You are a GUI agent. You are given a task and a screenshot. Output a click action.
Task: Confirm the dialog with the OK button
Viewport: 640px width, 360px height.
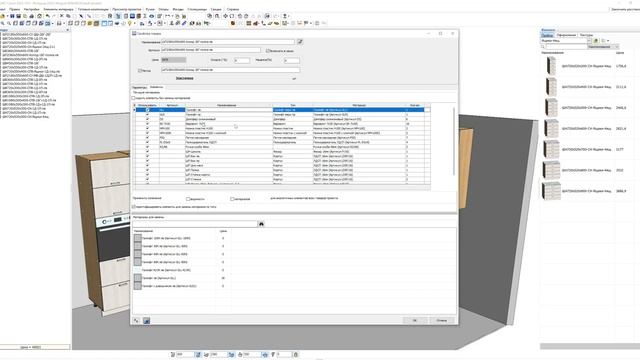[415, 320]
